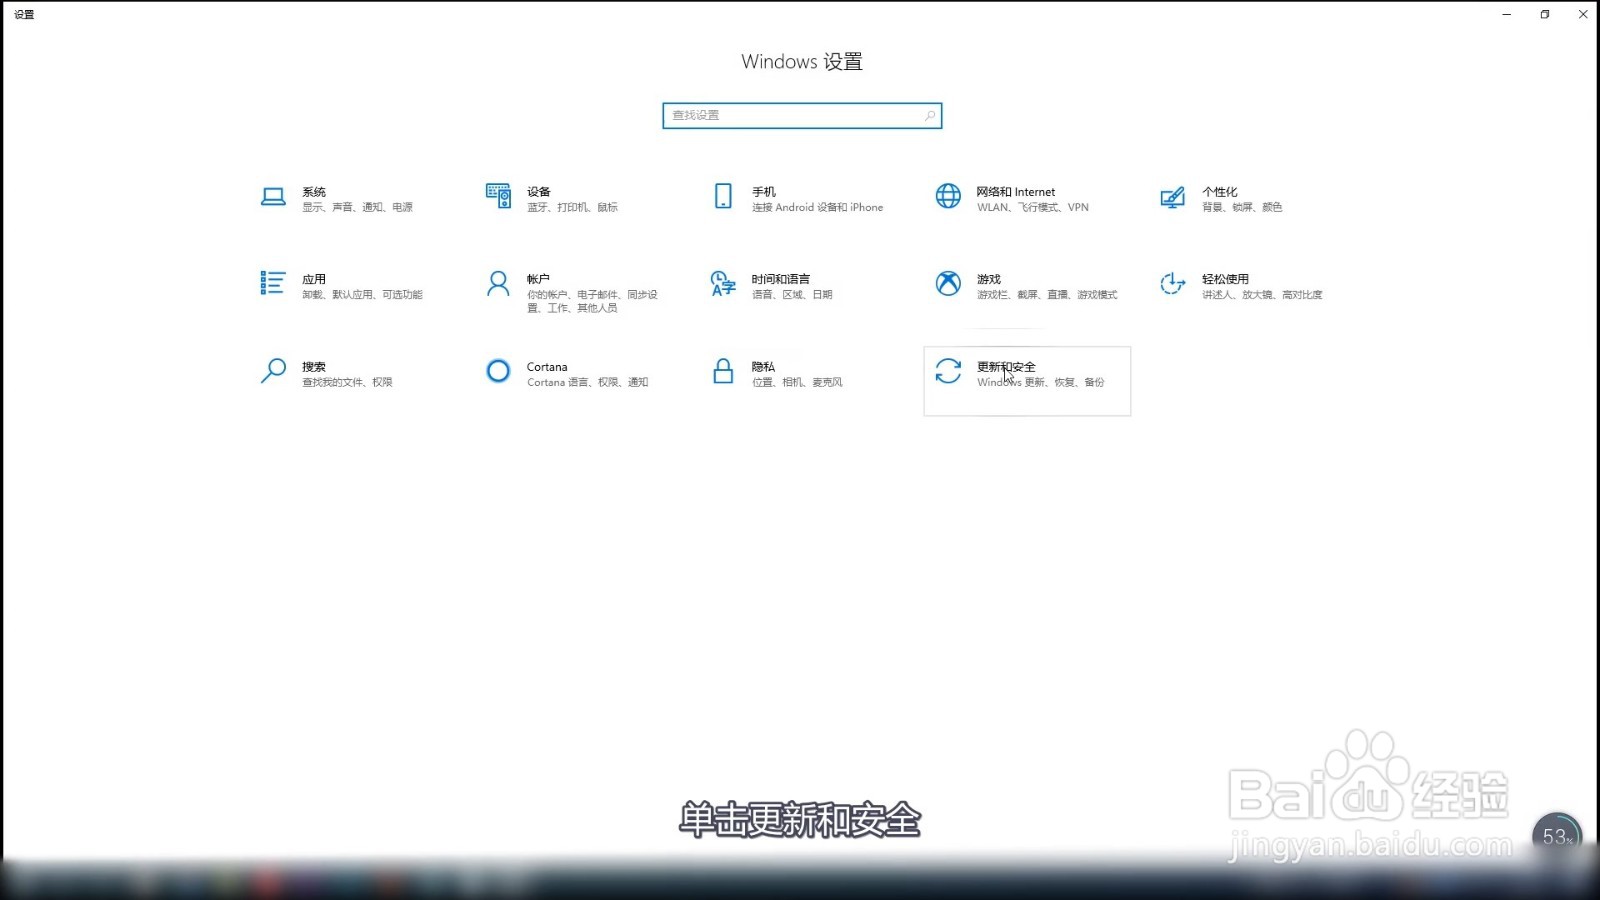This screenshot has width=1600, height=900.
Task: Click Cortana 语言、权限、通知 description
Action: pos(588,383)
